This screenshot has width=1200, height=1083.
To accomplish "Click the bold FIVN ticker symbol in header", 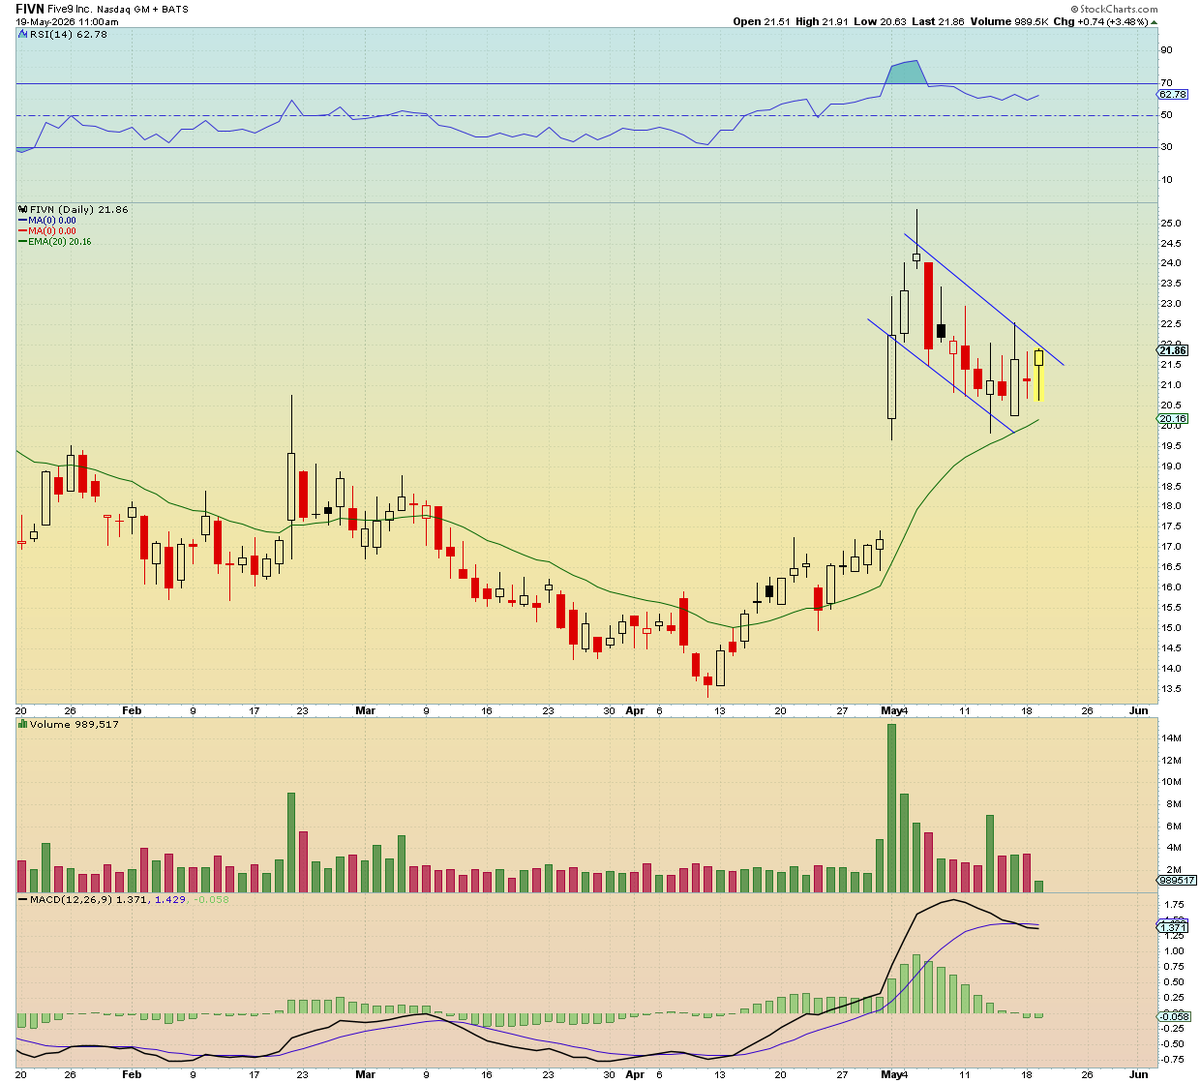I will tap(30, 8).
